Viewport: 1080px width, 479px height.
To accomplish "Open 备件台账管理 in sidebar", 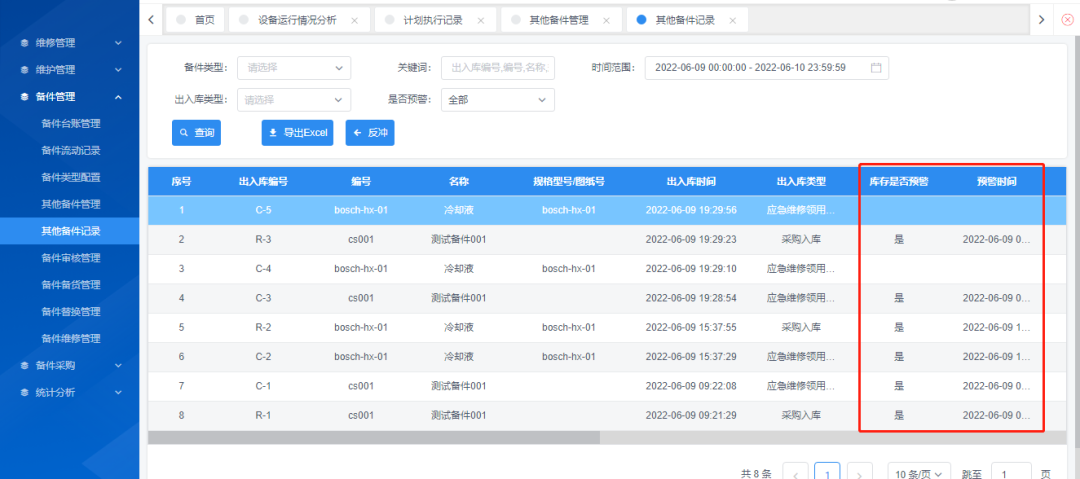I will [71, 123].
